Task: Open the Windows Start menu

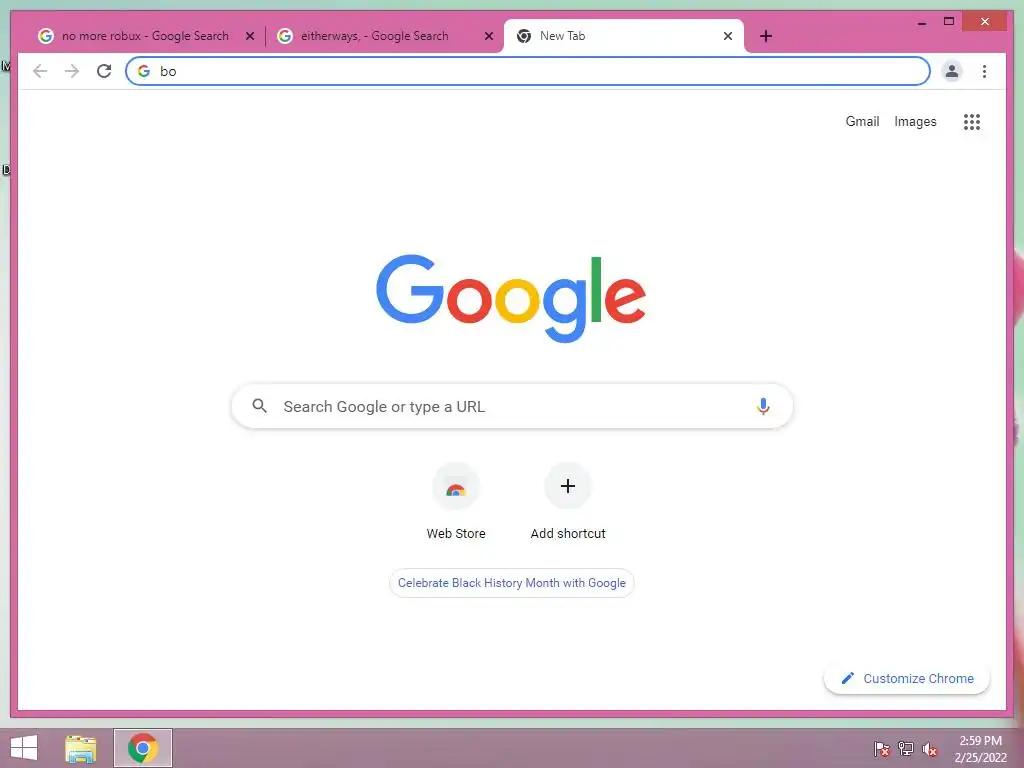Action: pos(24,748)
